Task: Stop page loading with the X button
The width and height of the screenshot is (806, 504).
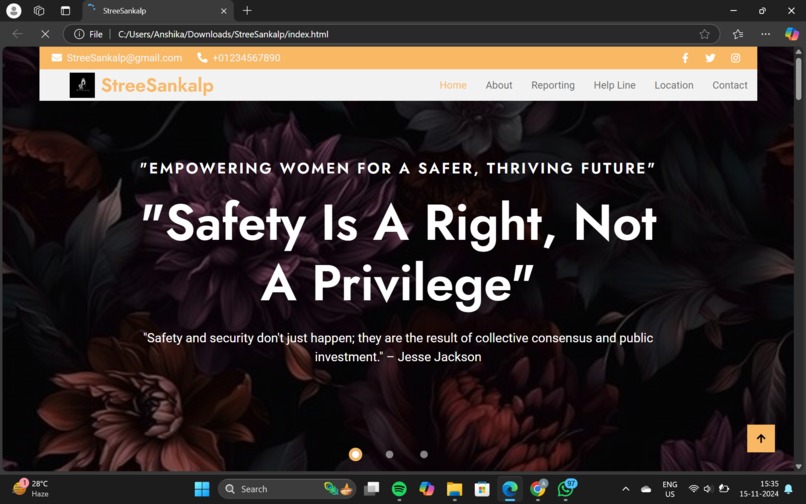Action: pos(45,34)
